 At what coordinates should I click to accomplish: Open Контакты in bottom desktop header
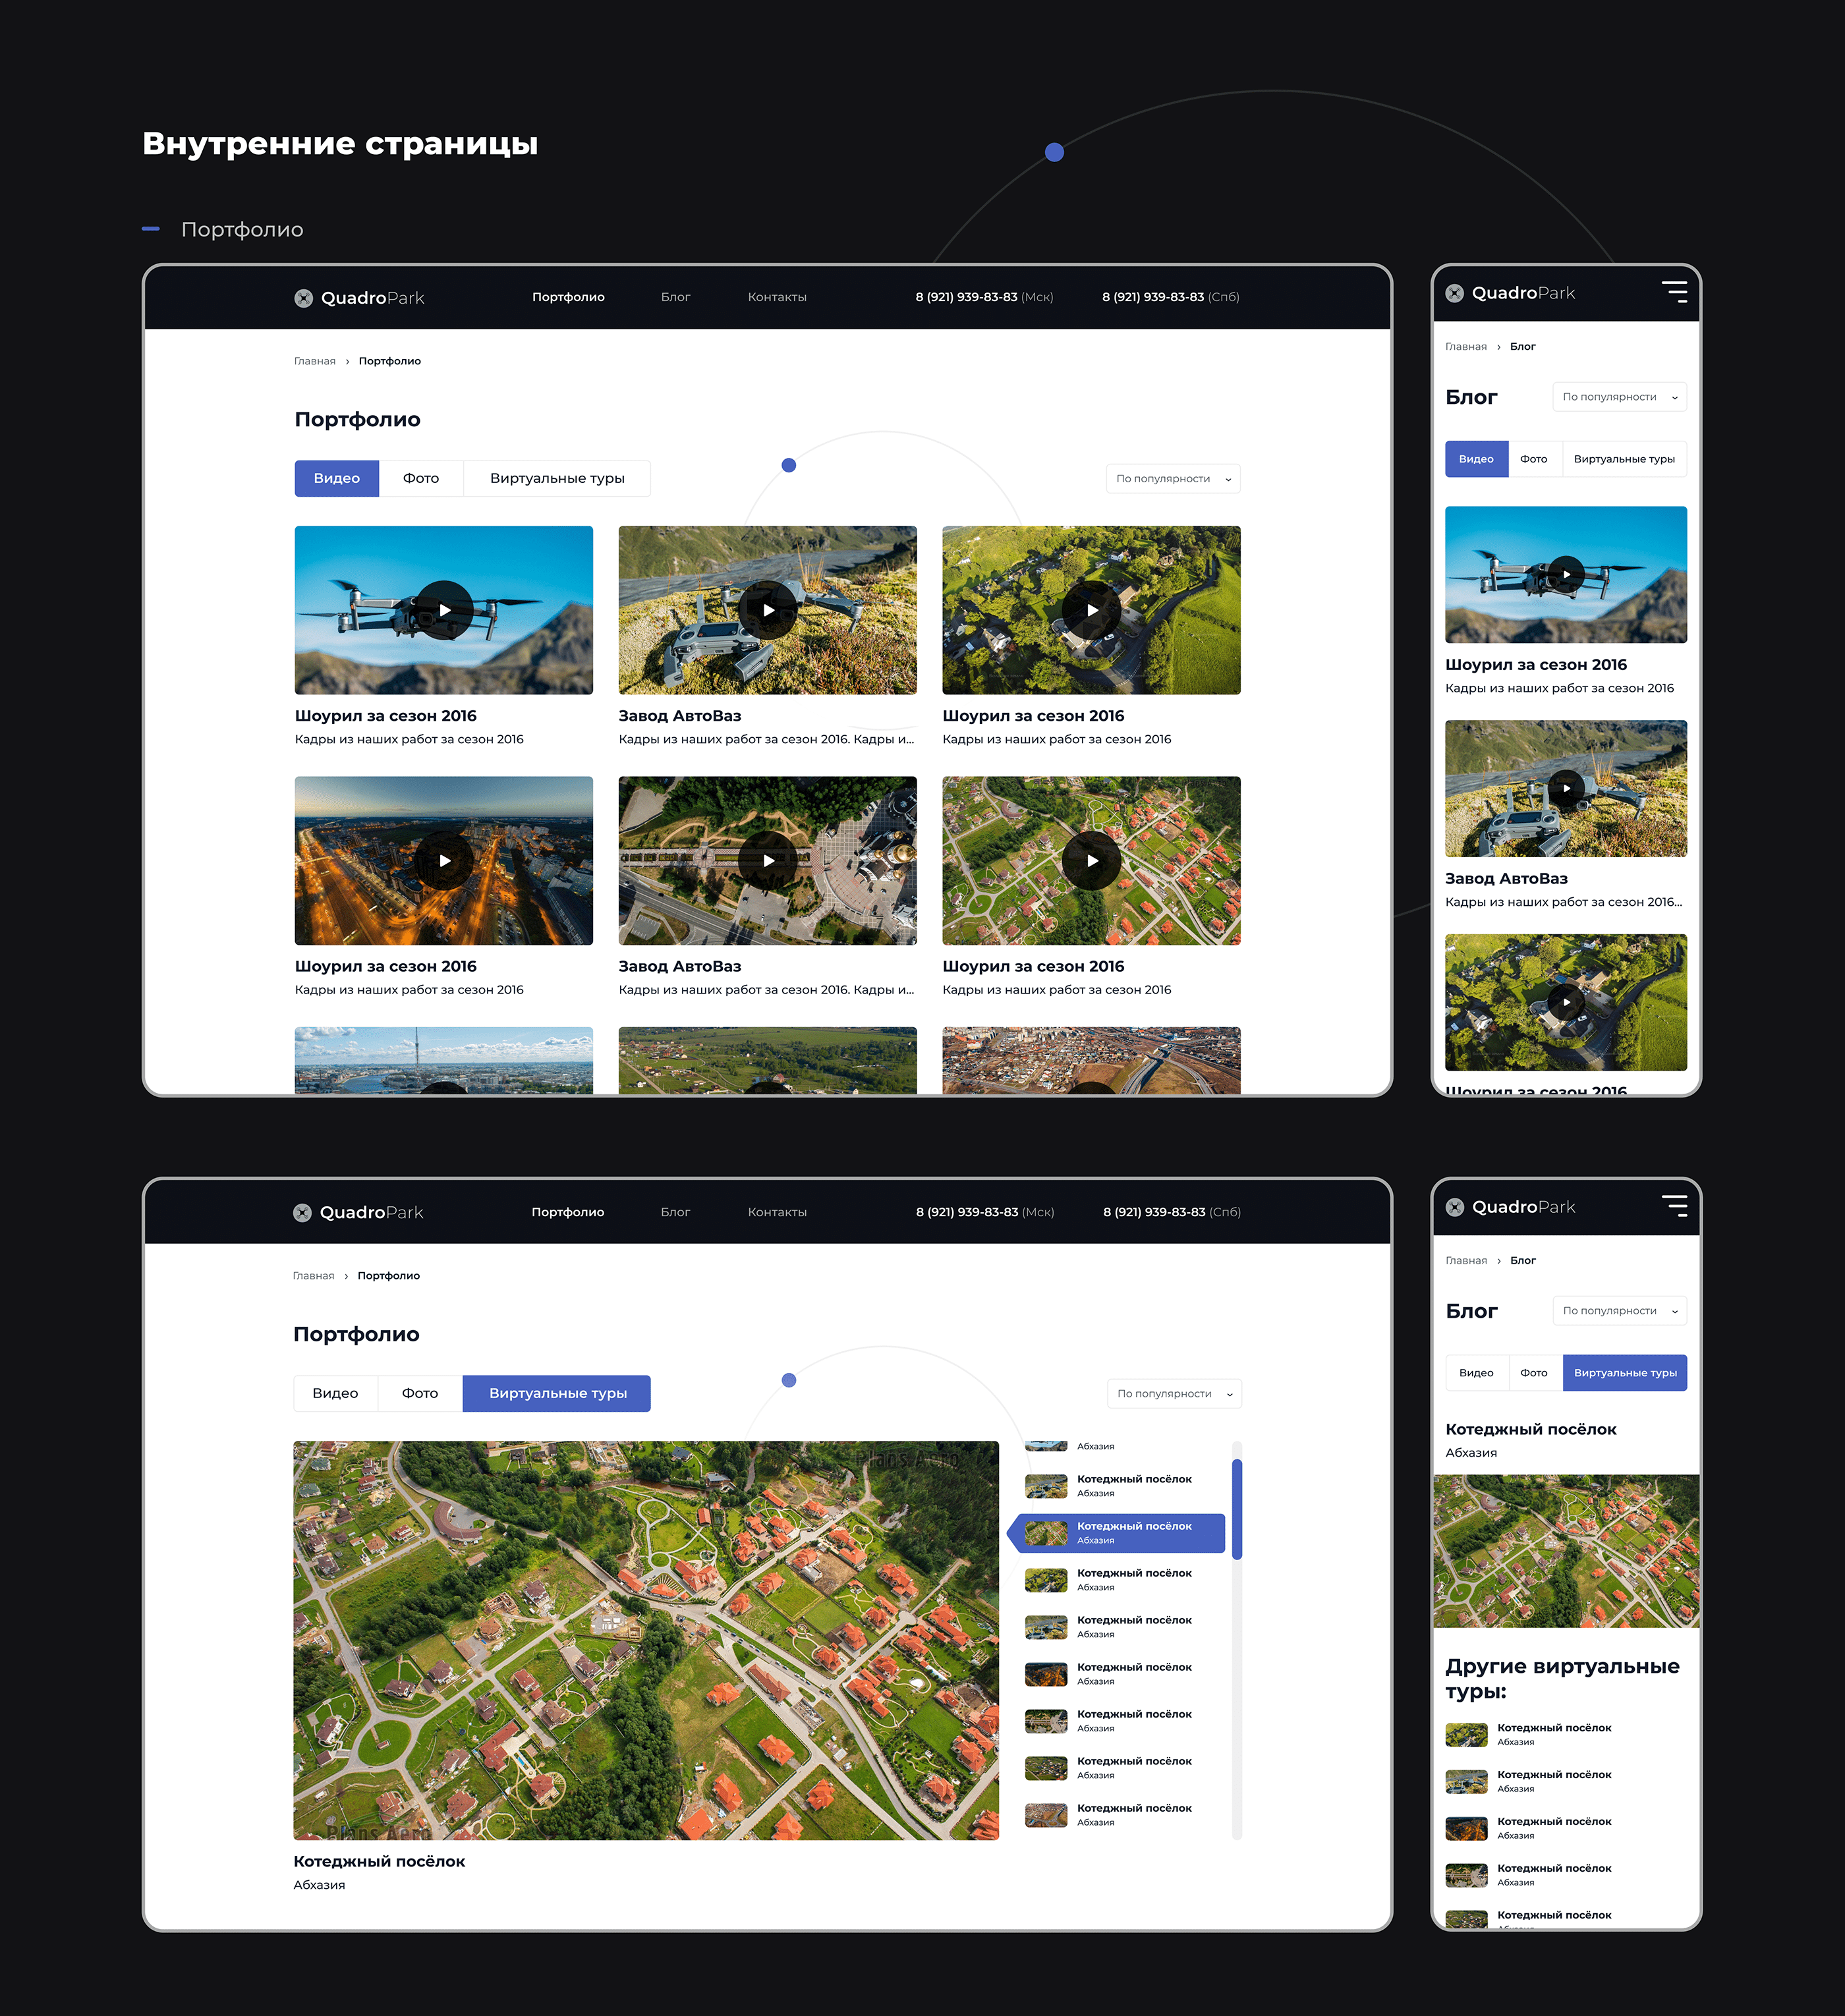coord(777,1212)
